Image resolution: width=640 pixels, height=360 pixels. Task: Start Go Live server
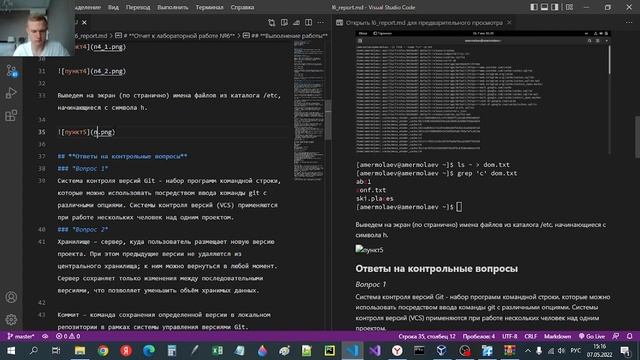pyautogui.click(x=592, y=336)
